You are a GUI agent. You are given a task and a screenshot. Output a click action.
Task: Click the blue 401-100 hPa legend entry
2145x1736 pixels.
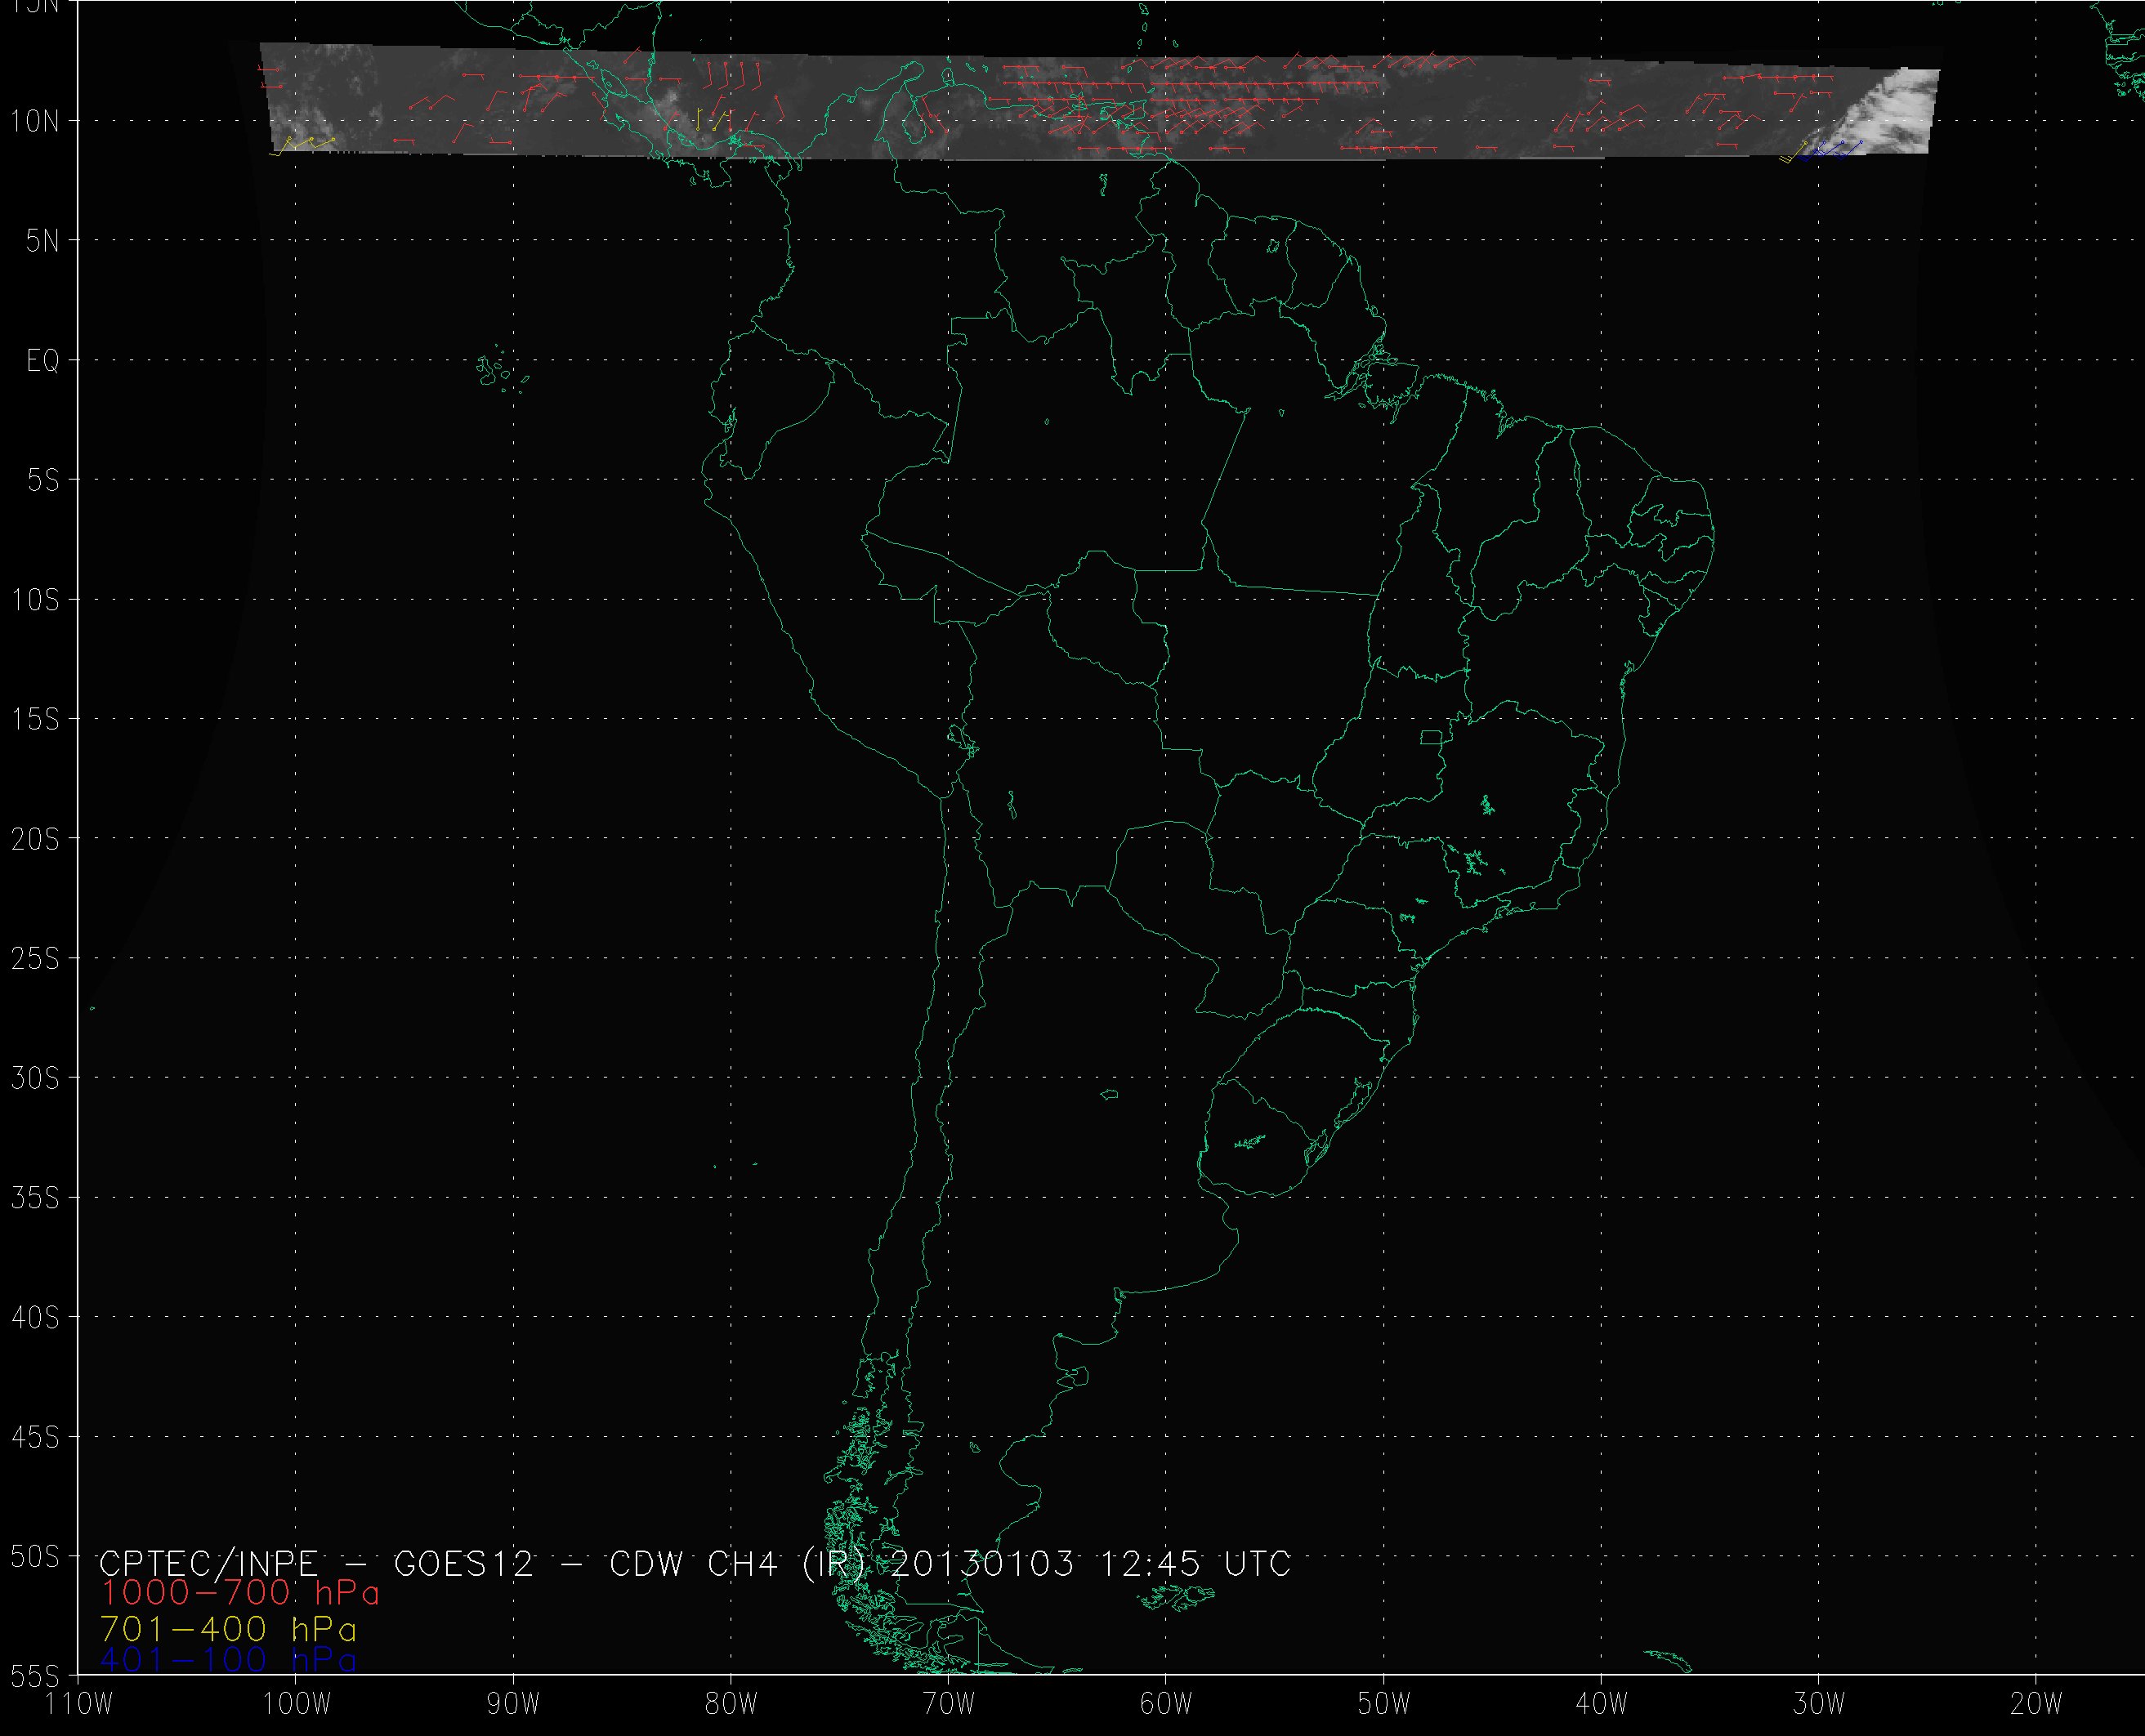(228, 1660)
